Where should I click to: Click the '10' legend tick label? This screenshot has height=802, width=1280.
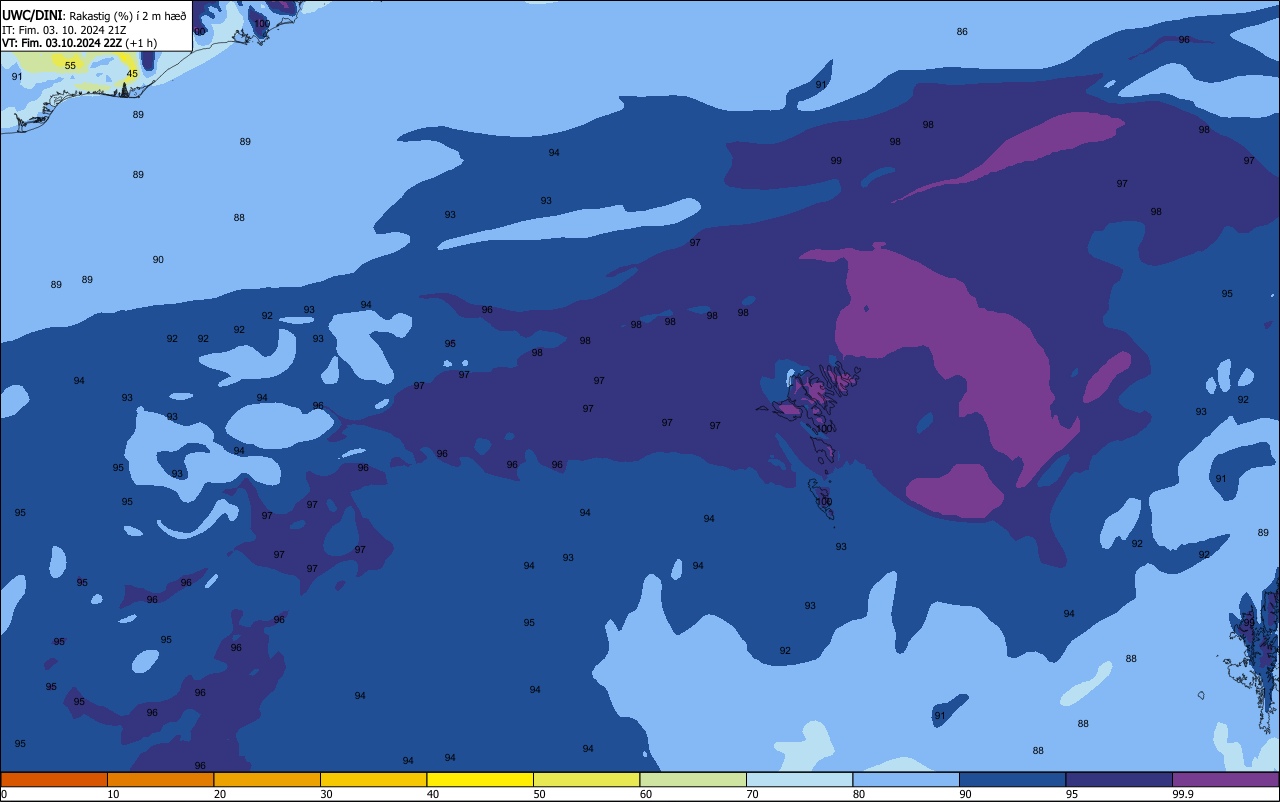(113, 794)
